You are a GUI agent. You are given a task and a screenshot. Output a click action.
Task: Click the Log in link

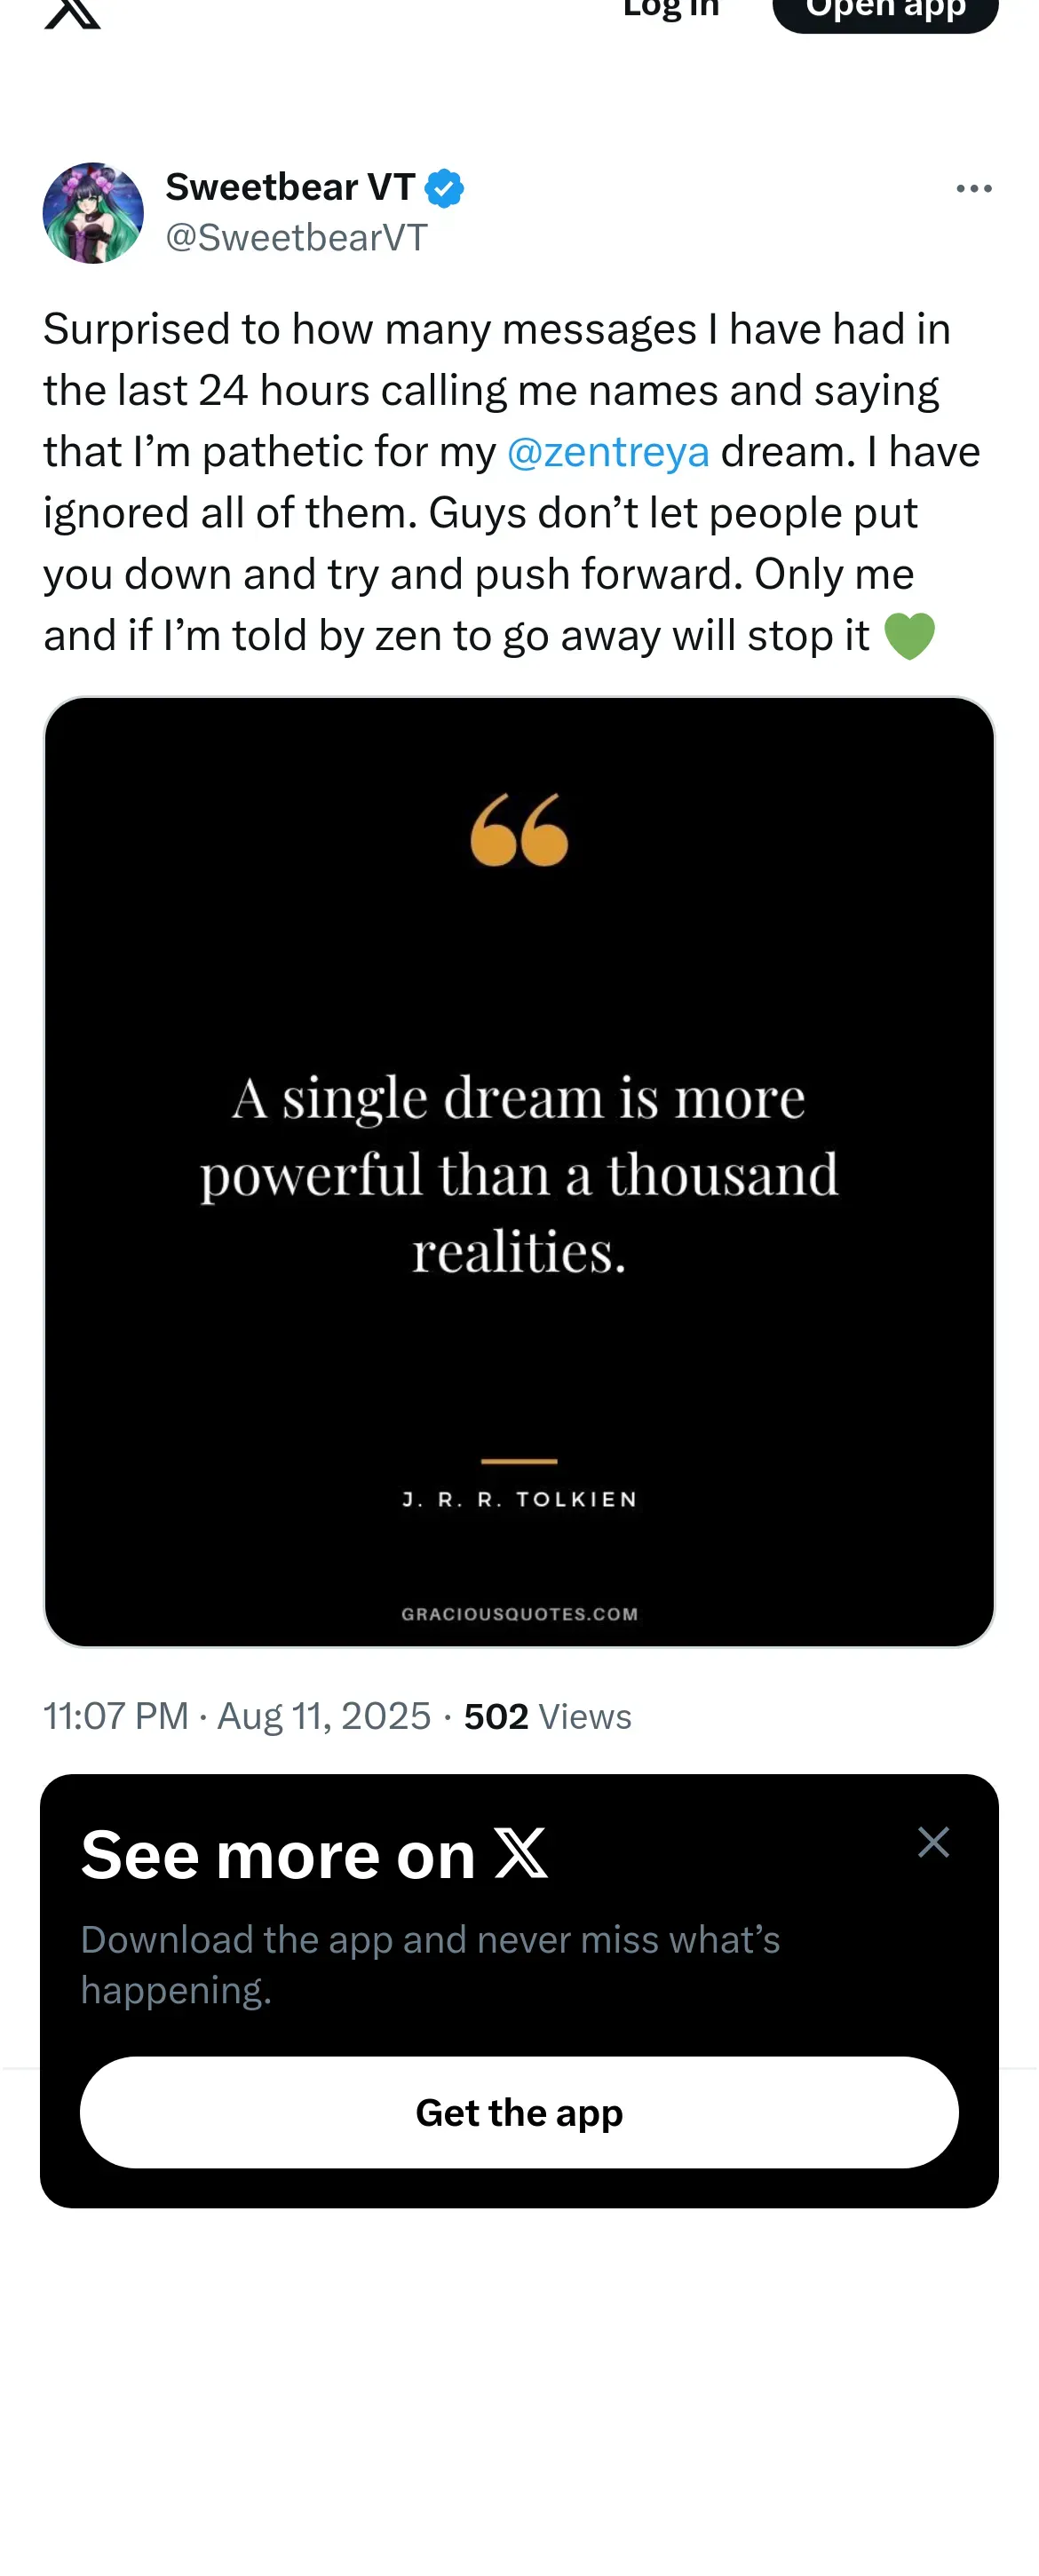tap(670, 10)
